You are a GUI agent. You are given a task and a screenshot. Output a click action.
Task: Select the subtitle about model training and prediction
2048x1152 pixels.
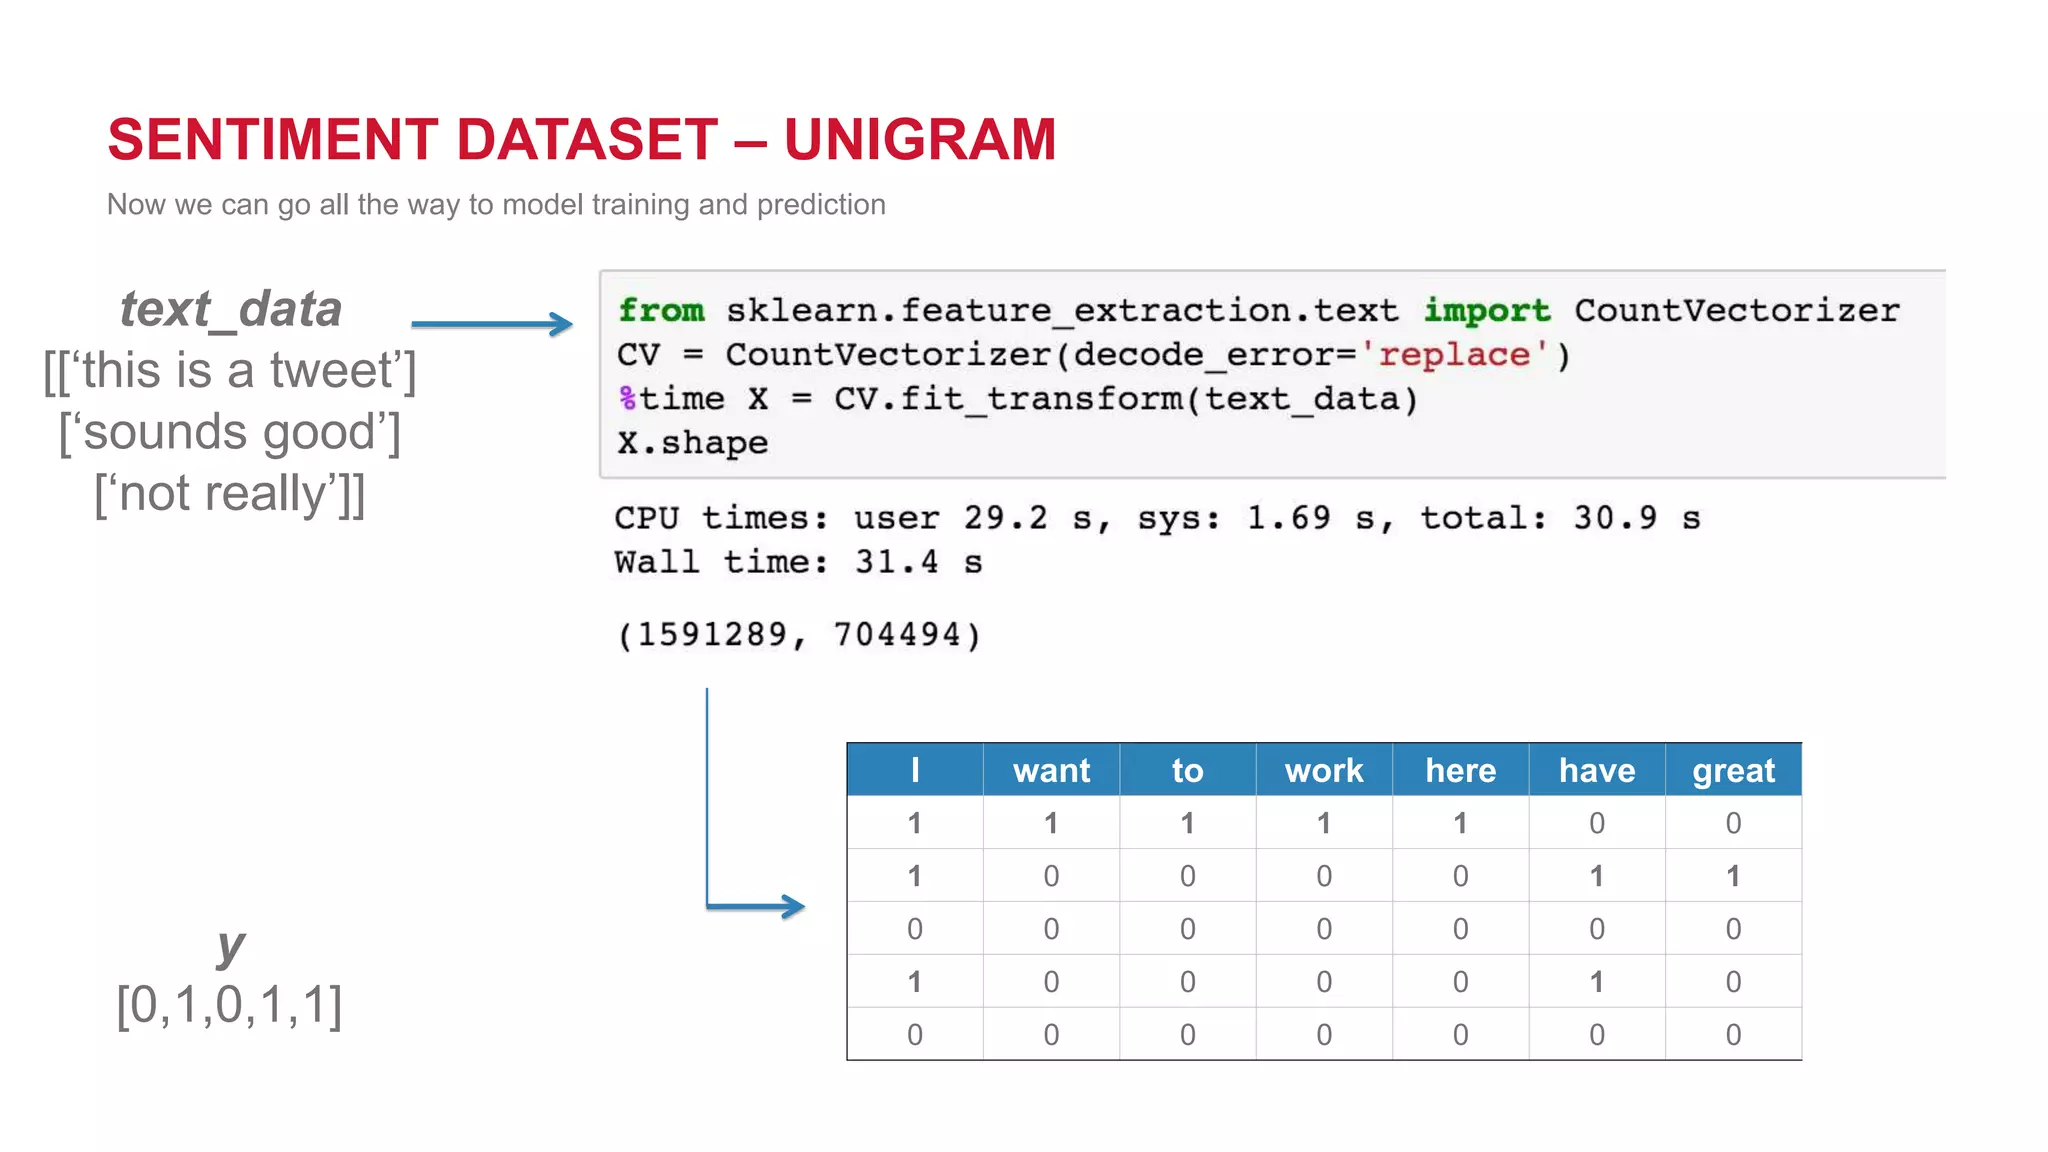click(x=496, y=205)
